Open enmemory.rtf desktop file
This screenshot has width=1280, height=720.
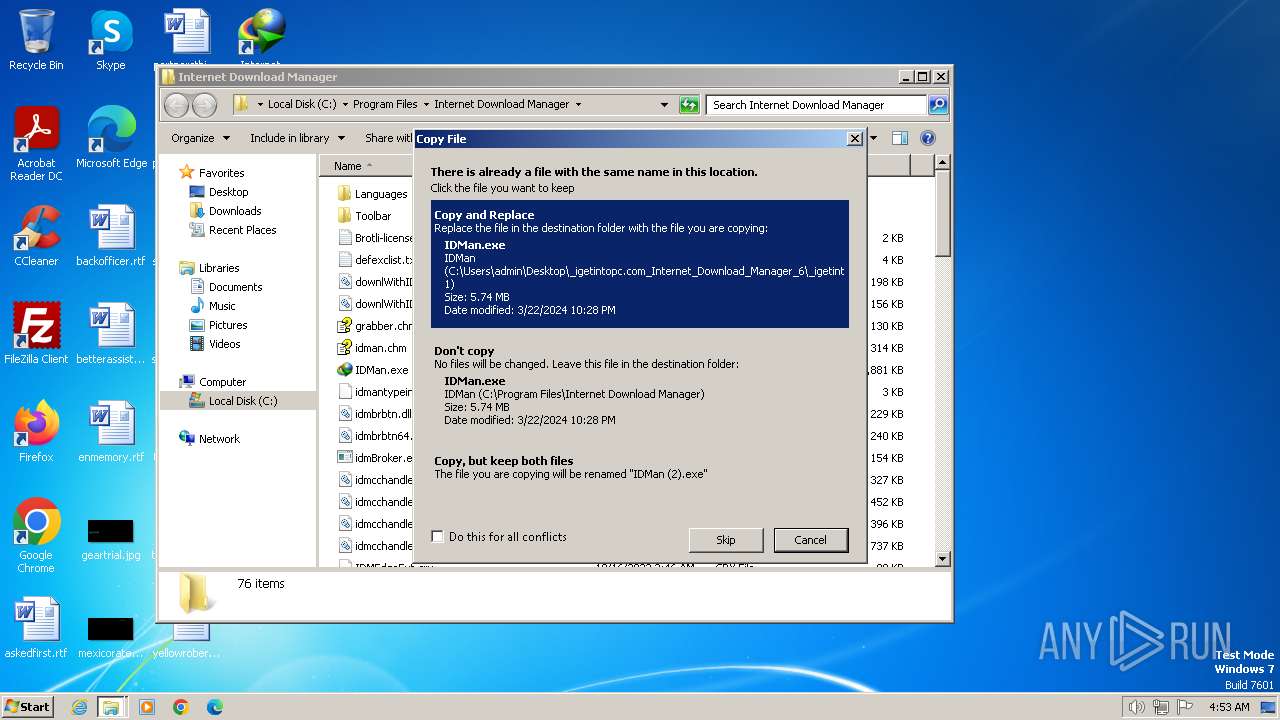[x=110, y=432]
